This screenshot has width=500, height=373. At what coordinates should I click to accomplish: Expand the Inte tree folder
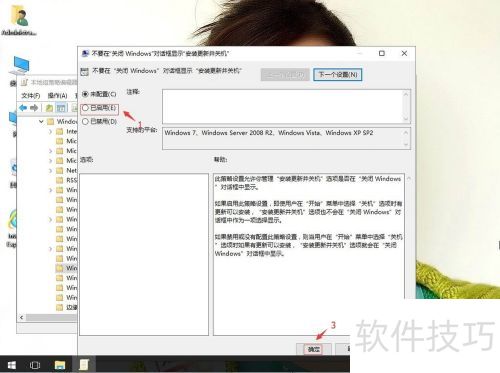[50, 131]
